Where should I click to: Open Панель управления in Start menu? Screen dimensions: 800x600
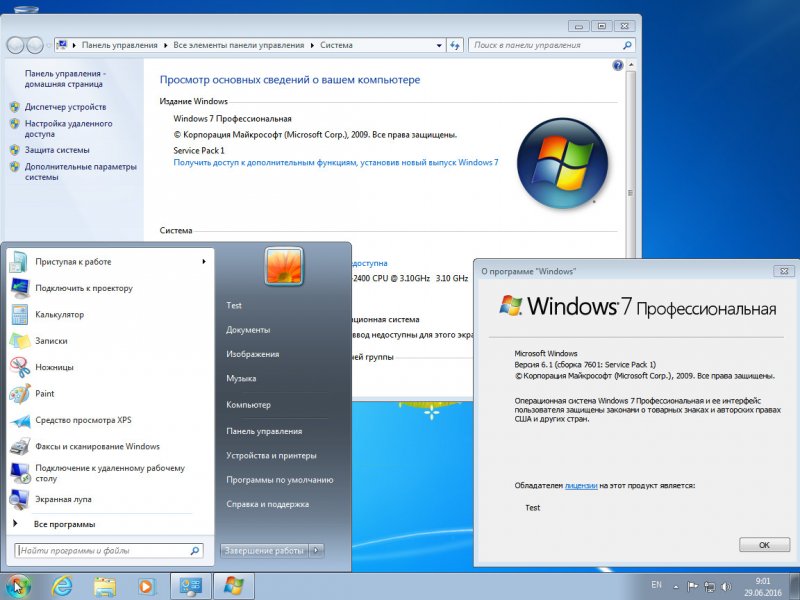[264, 431]
